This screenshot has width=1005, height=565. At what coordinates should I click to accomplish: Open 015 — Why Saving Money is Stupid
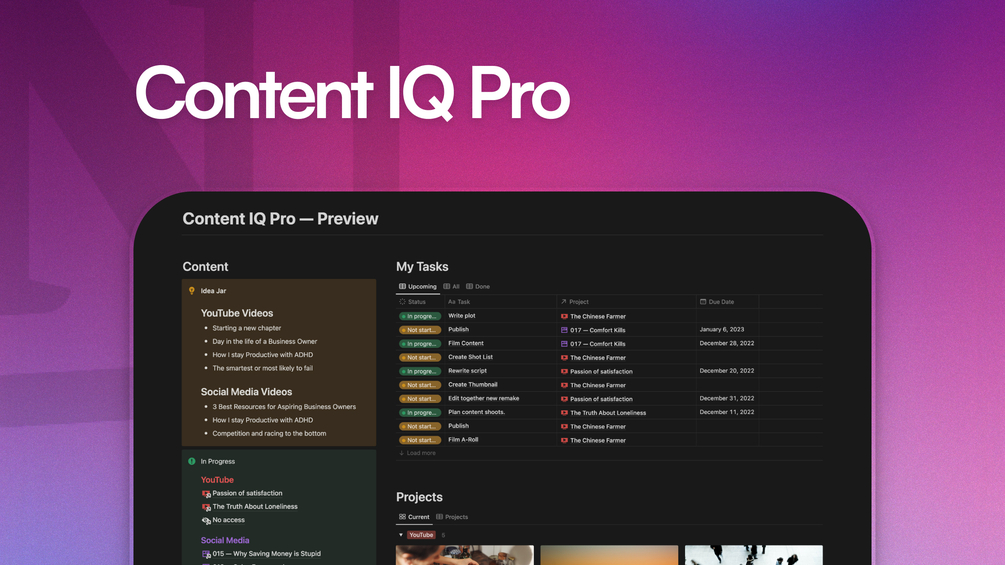[x=266, y=554]
